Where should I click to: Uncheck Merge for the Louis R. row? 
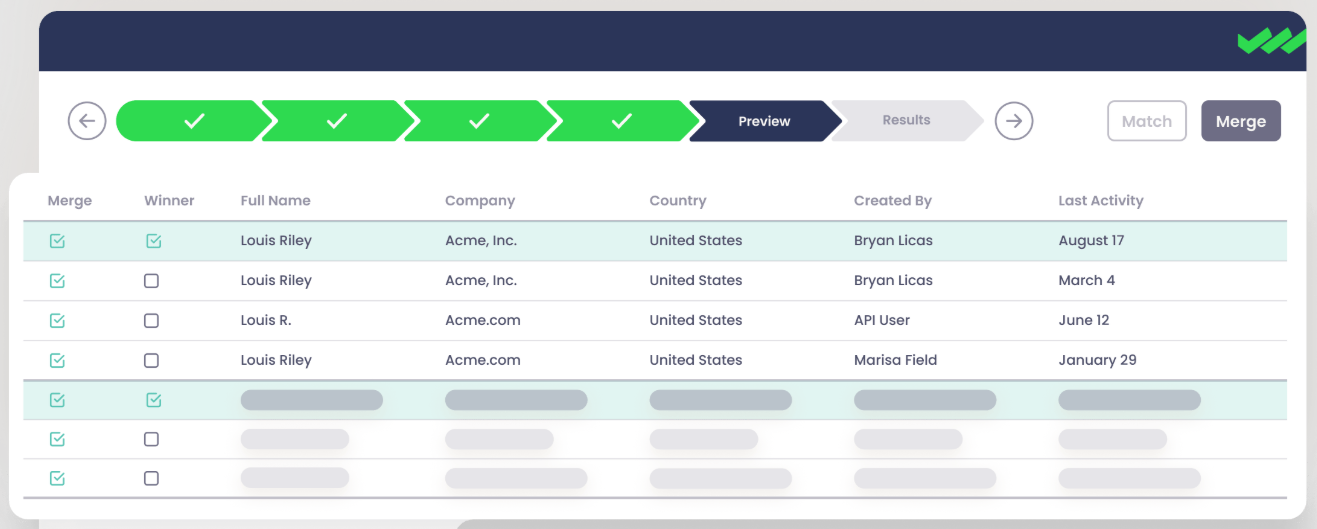[57, 321]
